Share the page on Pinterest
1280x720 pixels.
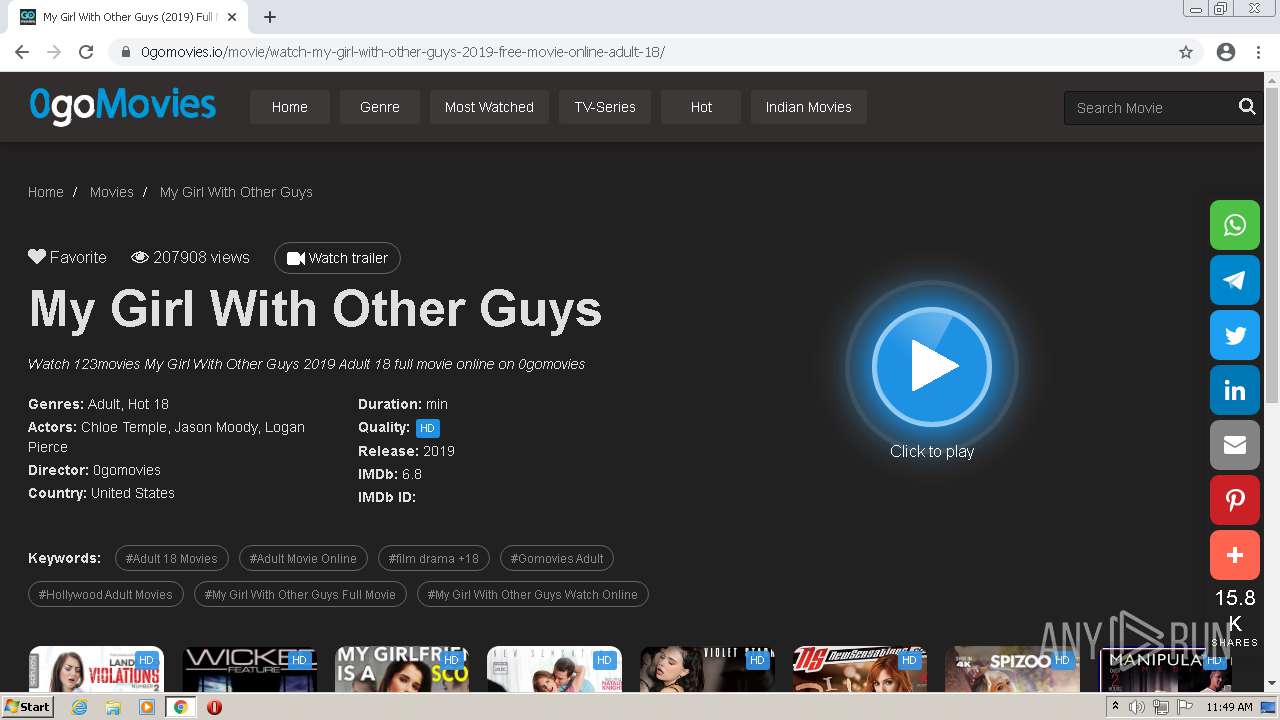(x=1235, y=500)
